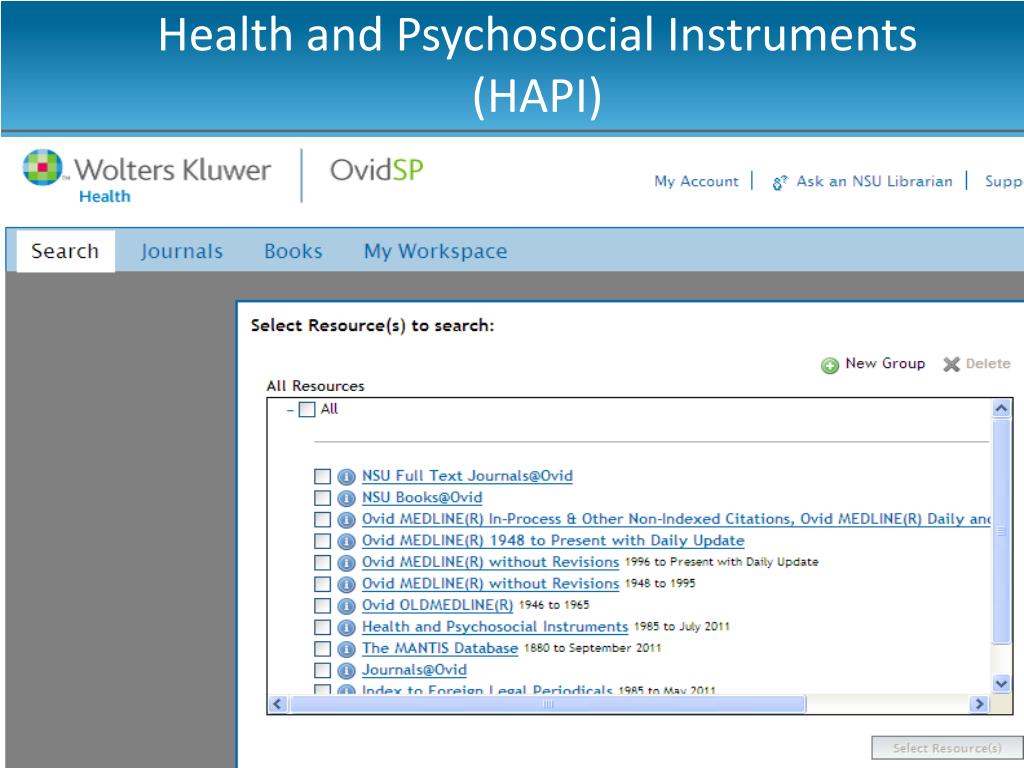Open the Books tab
The height and width of the screenshot is (768, 1024).
293,251
